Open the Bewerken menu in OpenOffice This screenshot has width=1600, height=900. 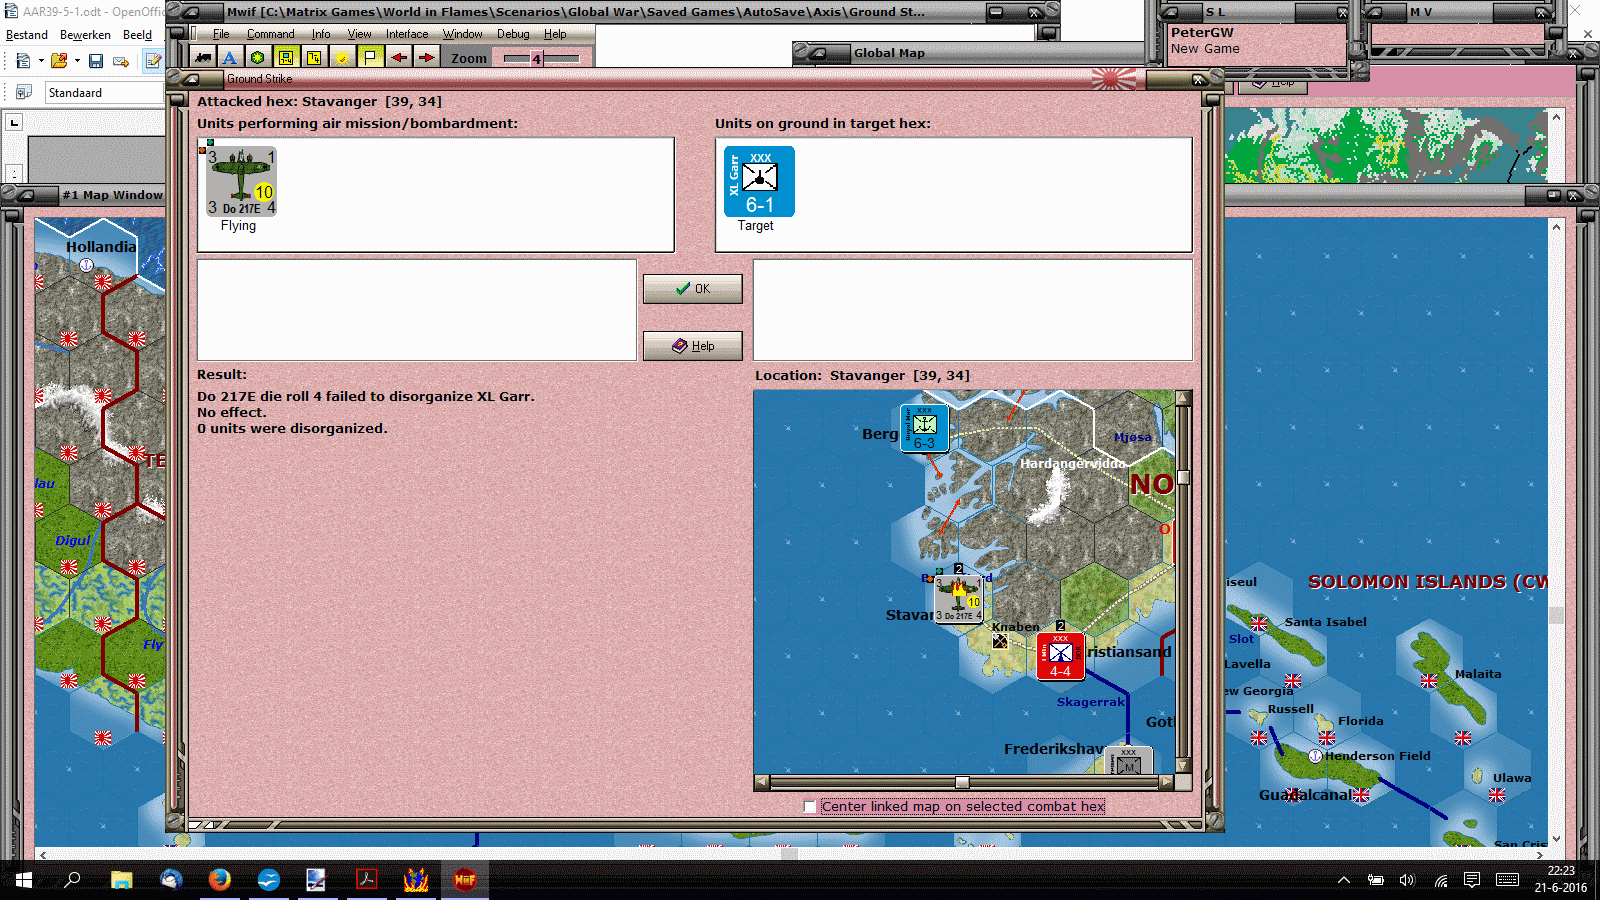pyautogui.click(x=85, y=35)
